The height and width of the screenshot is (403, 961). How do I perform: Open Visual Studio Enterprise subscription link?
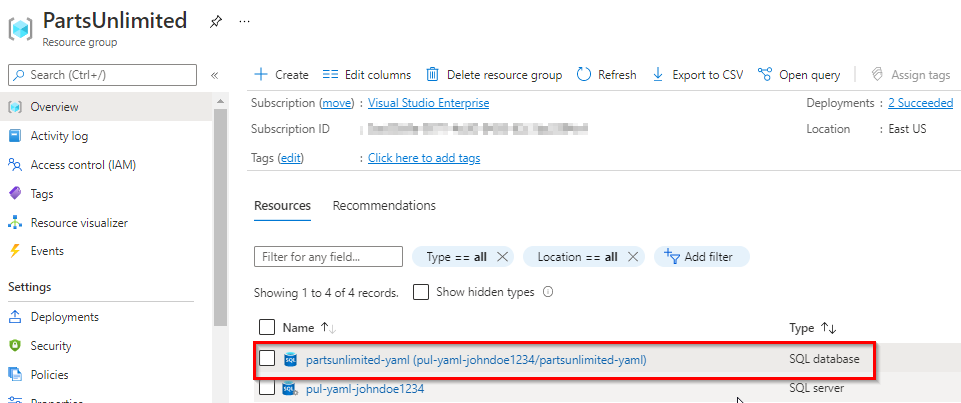click(x=428, y=104)
